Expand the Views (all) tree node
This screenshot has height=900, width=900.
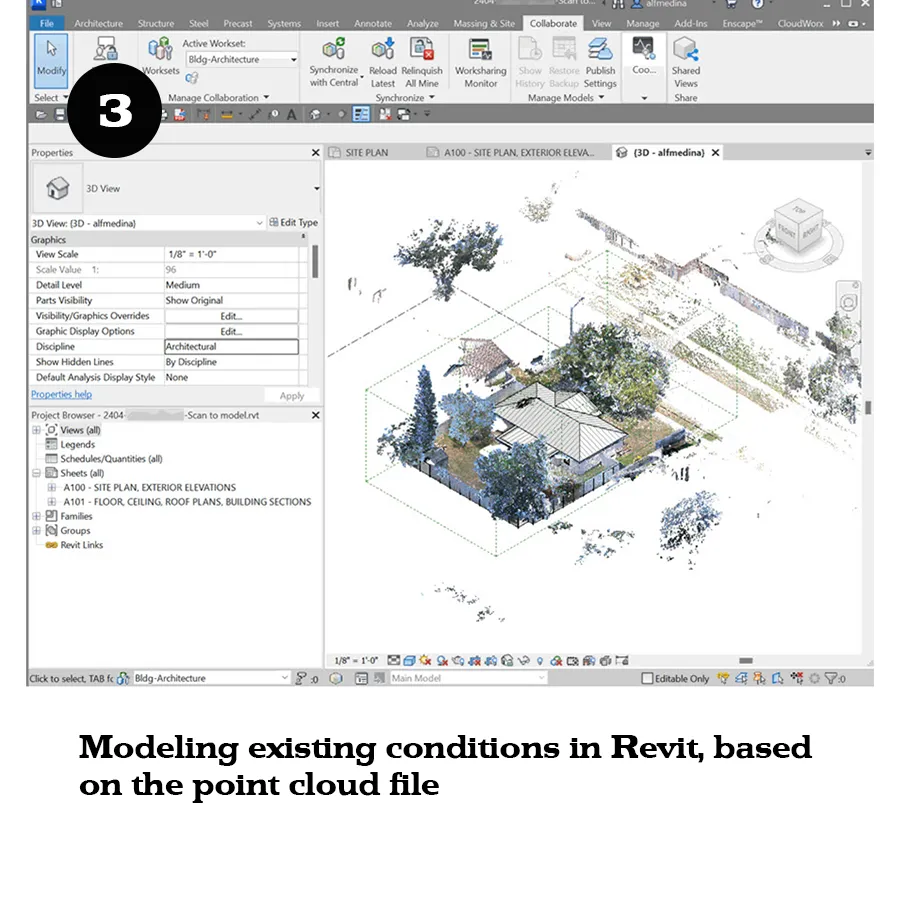[36, 430]
